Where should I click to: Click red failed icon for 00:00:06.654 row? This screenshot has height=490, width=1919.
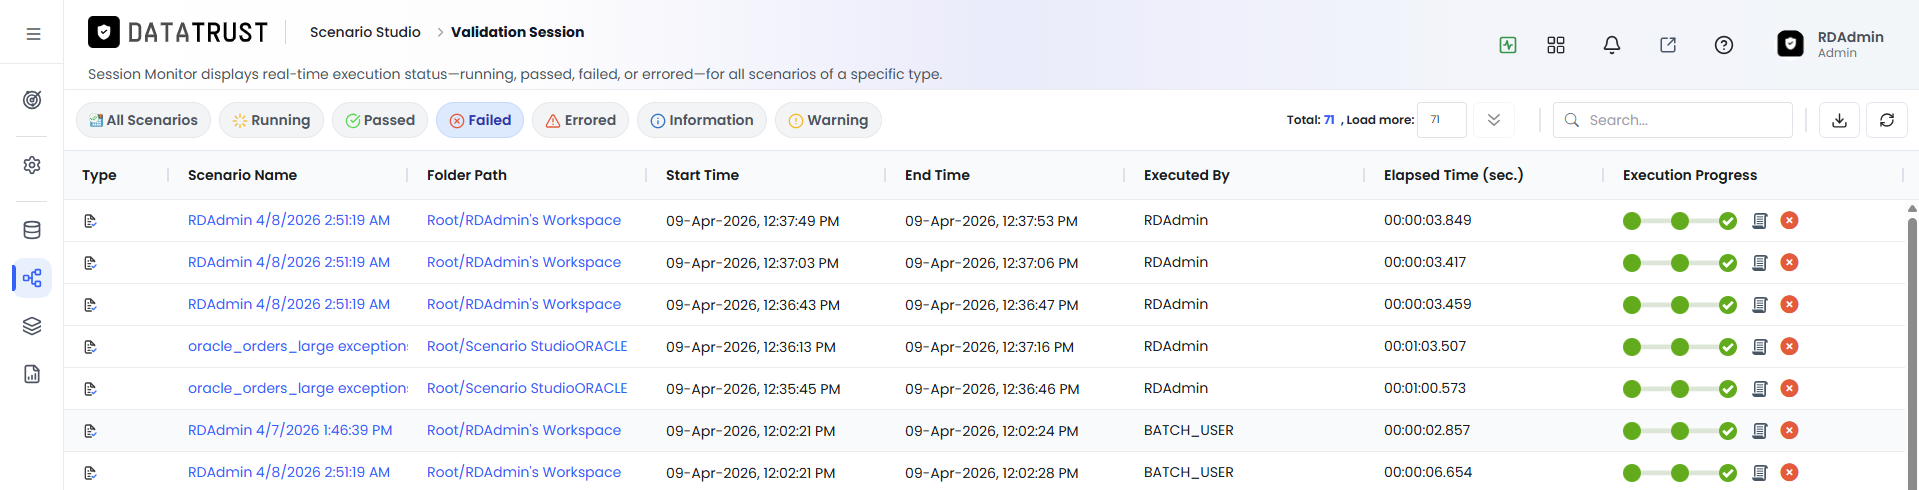click(1790, 473)
